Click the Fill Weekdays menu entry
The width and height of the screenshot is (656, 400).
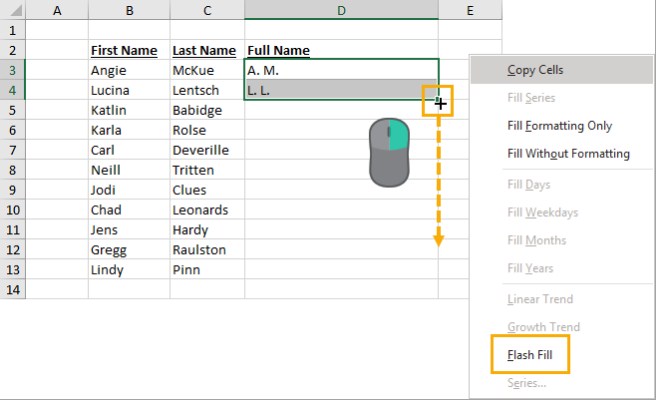tap(561, 213)
